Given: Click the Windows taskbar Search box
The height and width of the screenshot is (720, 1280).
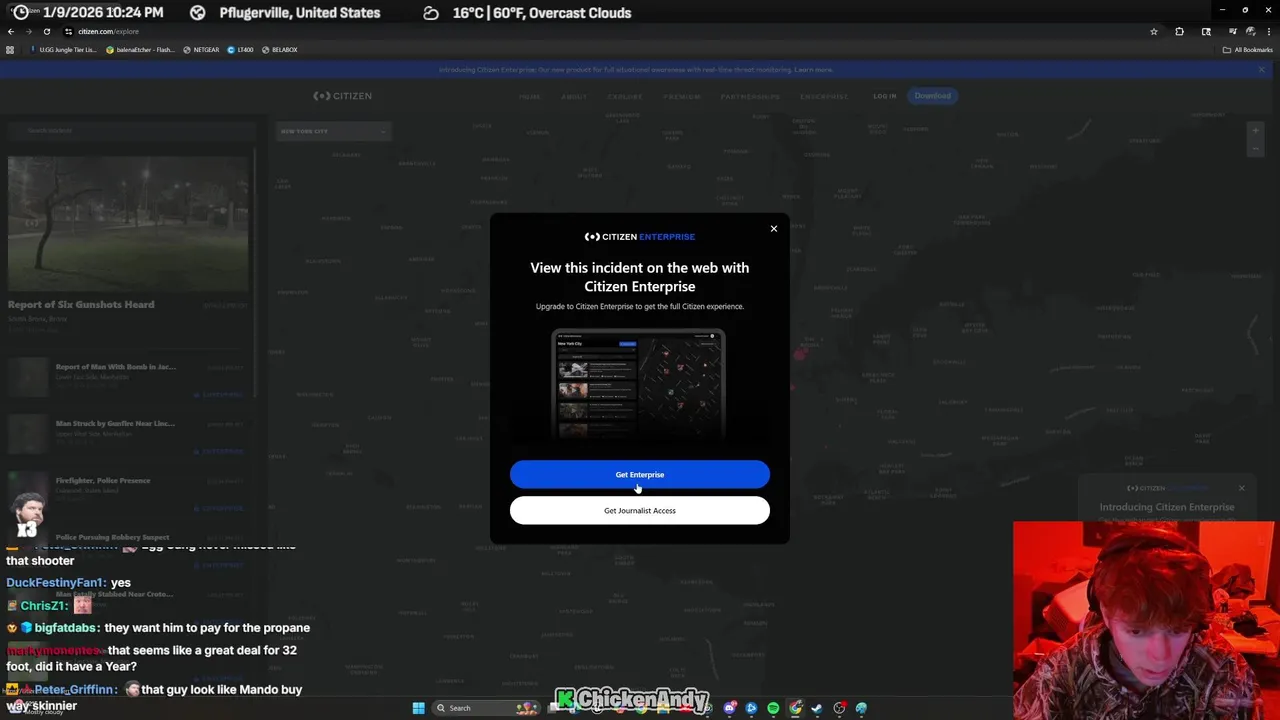Looking at the screenshot, I should pyautogui.click(x=486, y=708).
